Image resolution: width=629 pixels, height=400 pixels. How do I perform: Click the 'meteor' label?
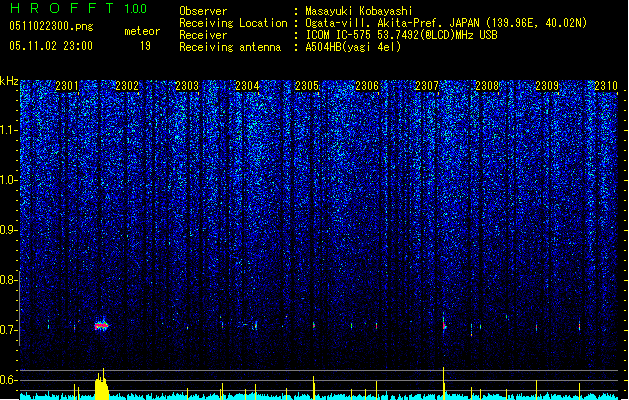[142, 31]
